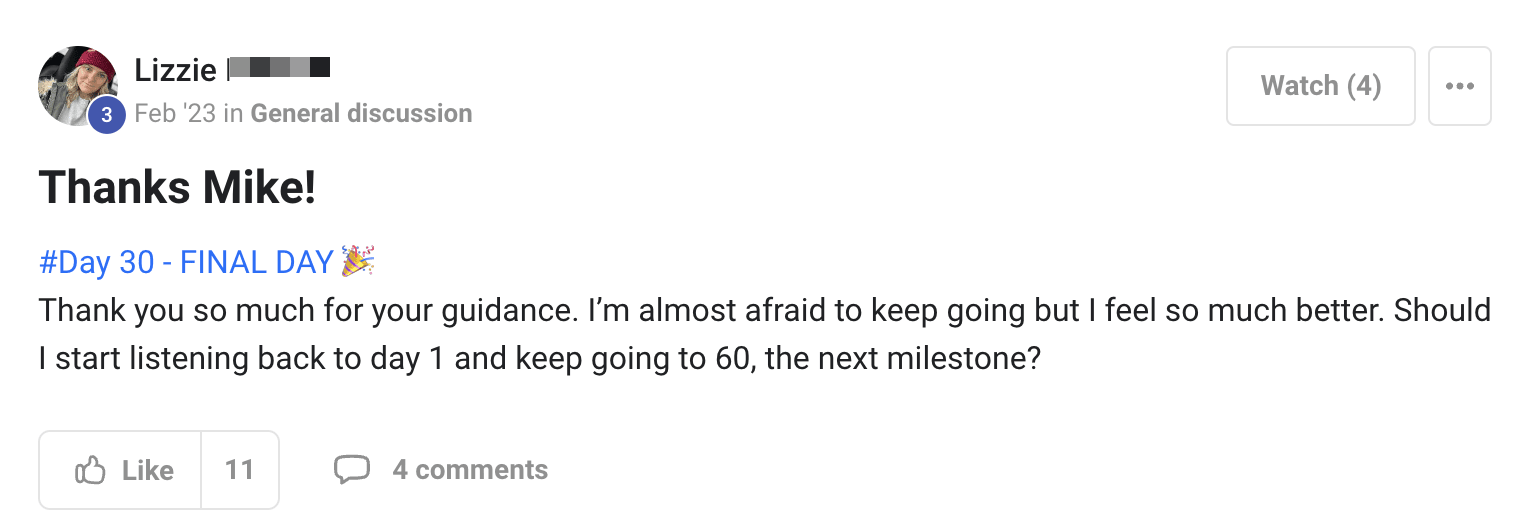Expand the 4 comments thread
This screenshot has height=530, width=1522.
(470, 470)
